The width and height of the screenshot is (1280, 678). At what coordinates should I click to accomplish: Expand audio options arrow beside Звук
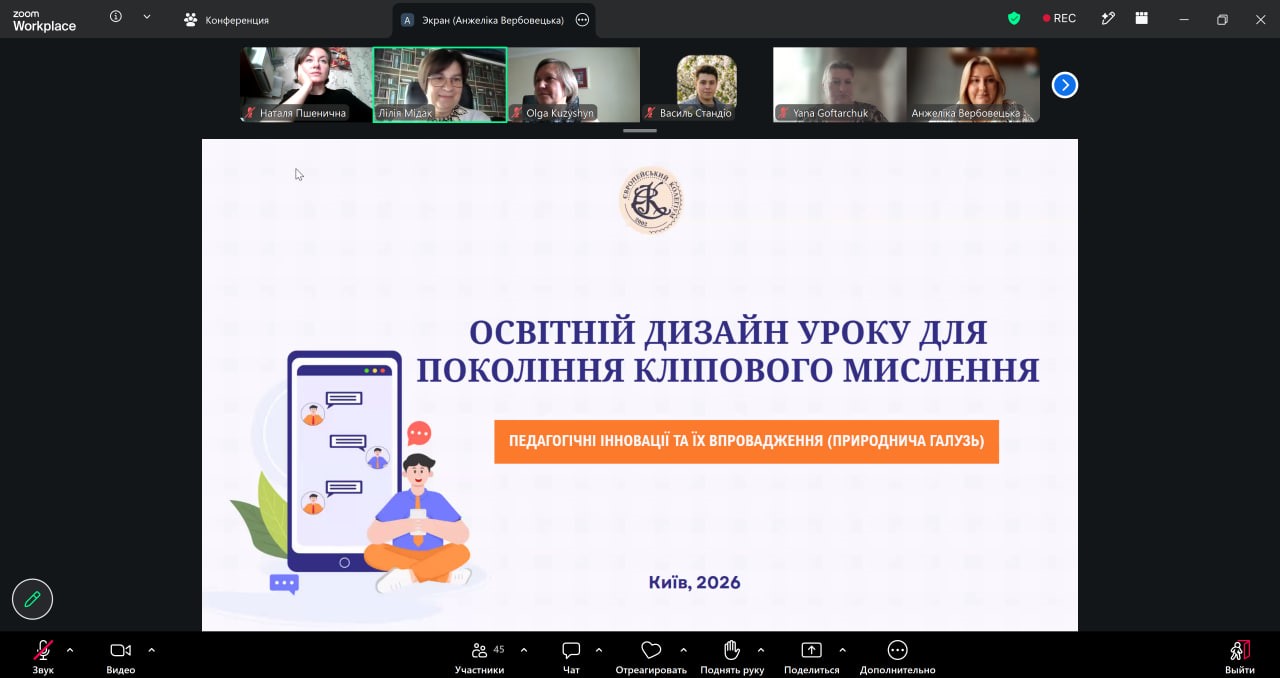pyautogui.click(x=70, y=650)
